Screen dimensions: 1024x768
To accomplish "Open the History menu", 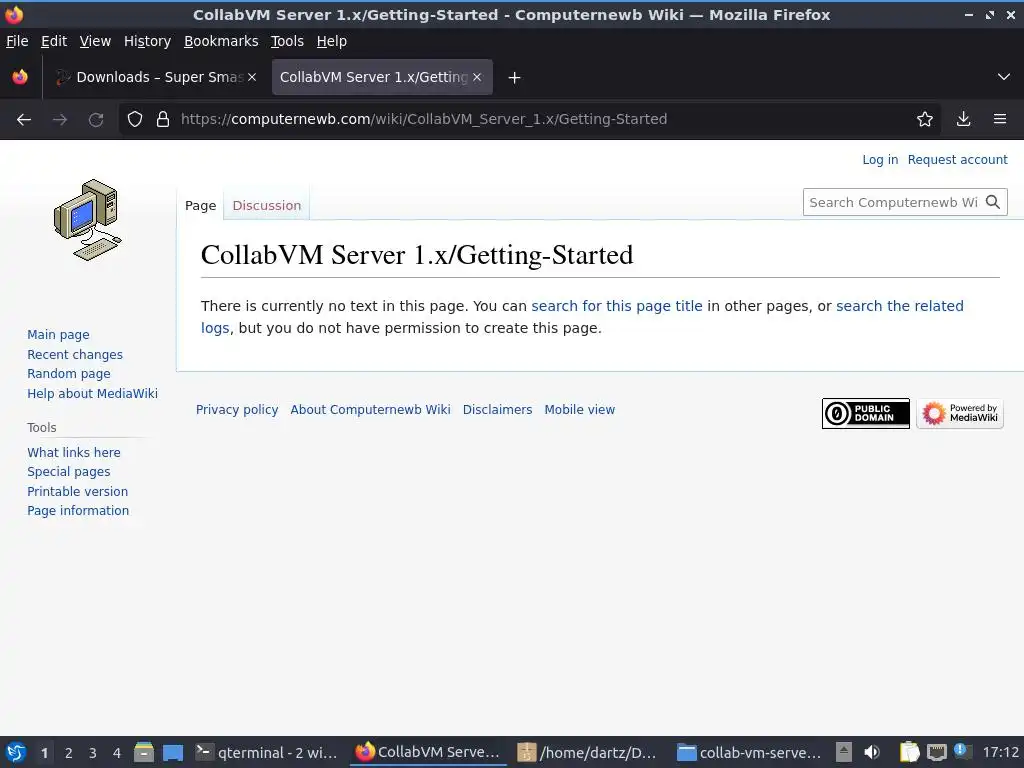I will click(x=147, y=41).
